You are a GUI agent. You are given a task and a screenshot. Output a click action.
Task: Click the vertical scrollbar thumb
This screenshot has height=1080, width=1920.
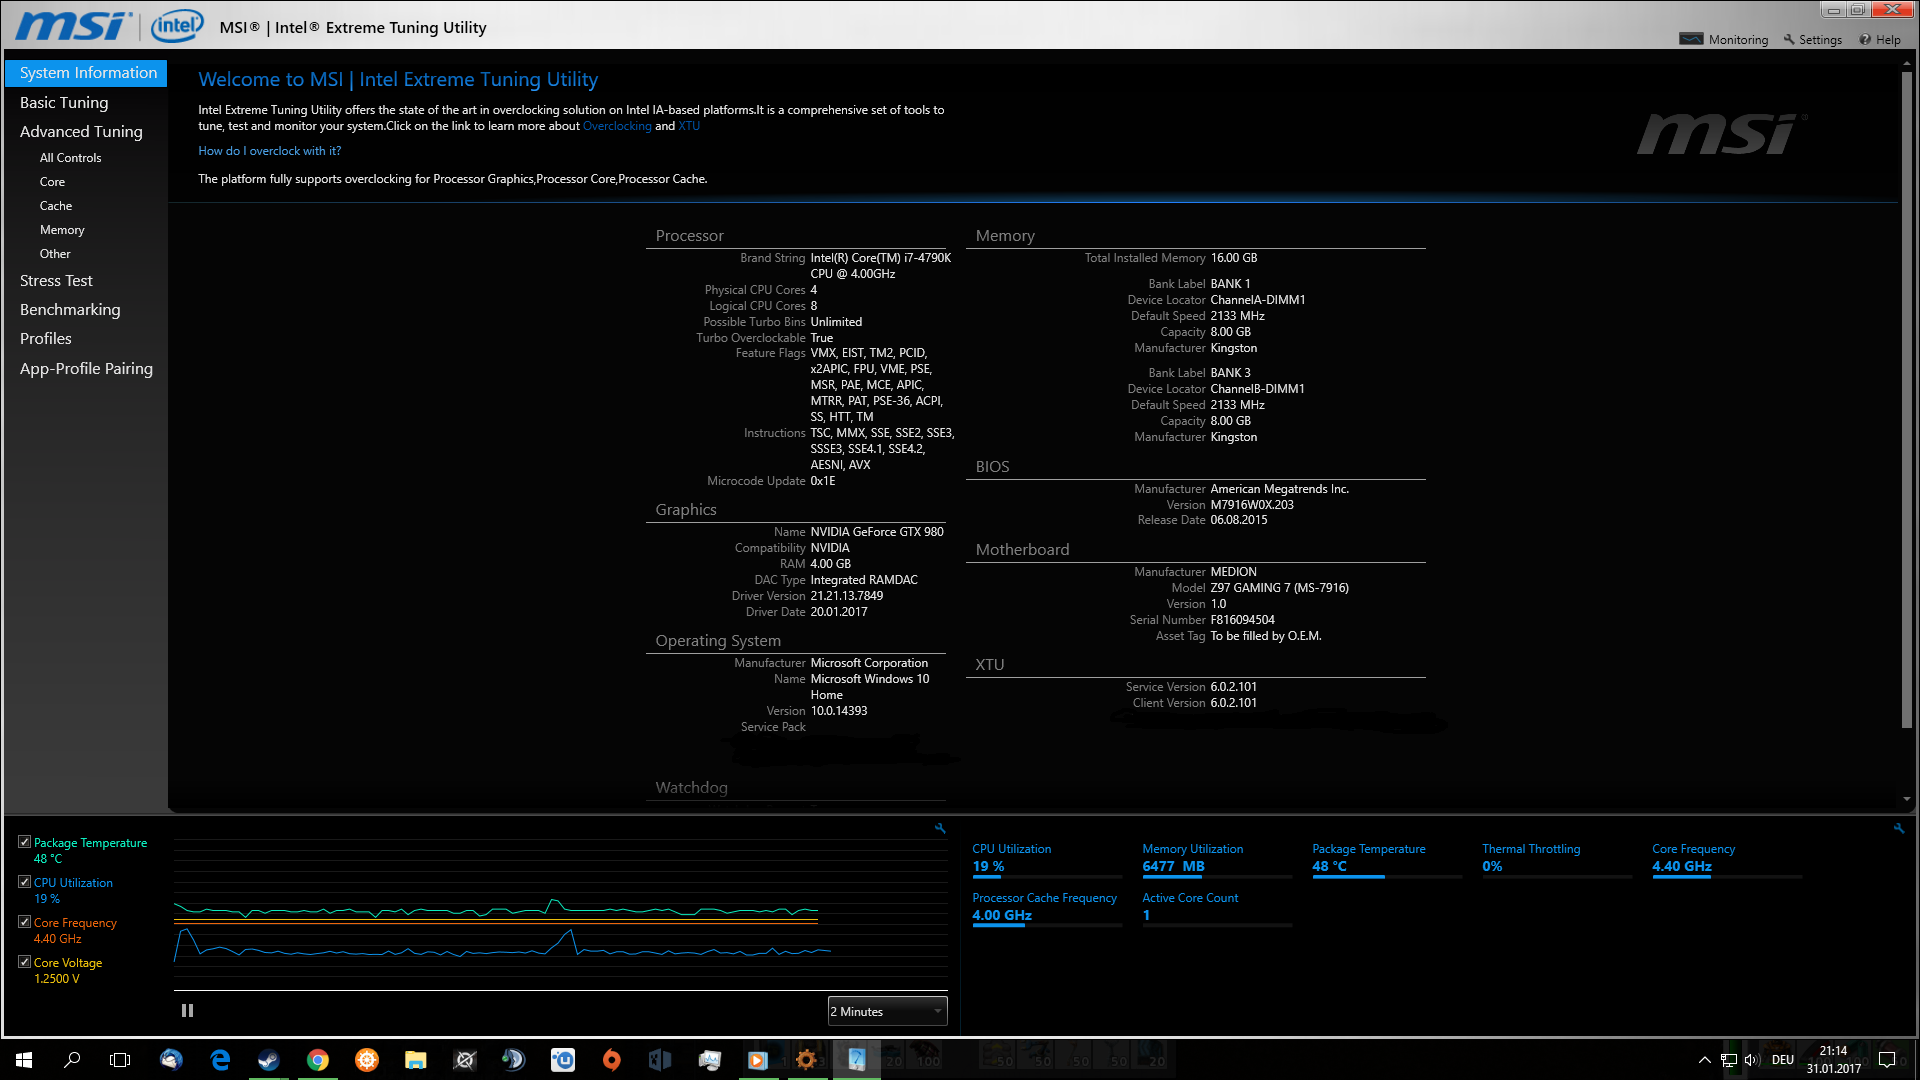pyautogui.click(x=1907, y=400)
